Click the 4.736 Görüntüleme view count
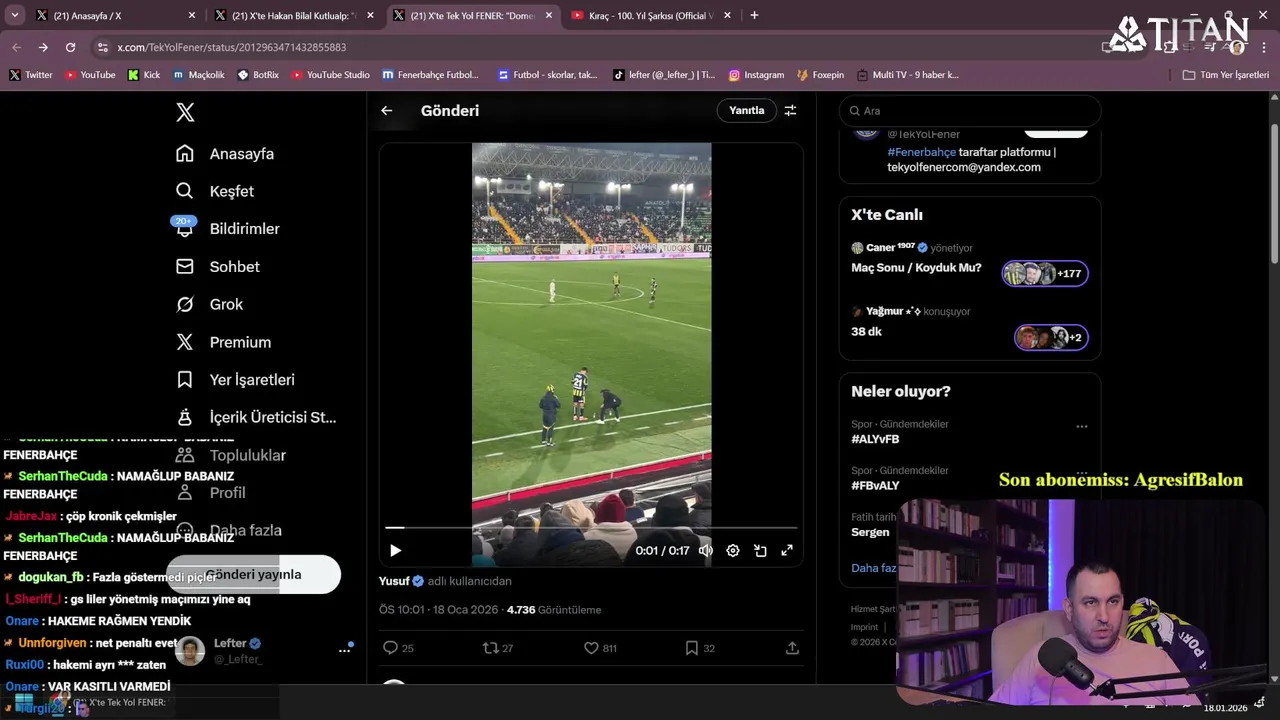The width and height of the screenshot is (1280, 720). click(554, 610)
